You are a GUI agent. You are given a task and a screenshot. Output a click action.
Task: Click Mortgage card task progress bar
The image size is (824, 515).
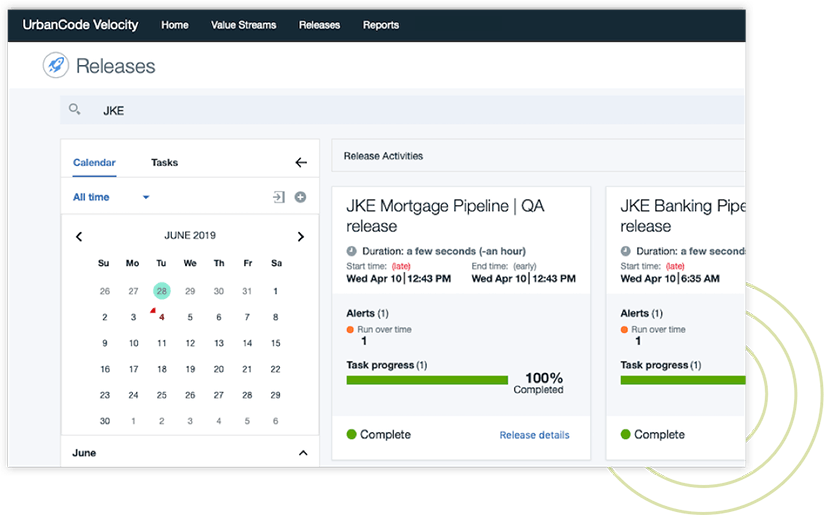tap(427, 380)
